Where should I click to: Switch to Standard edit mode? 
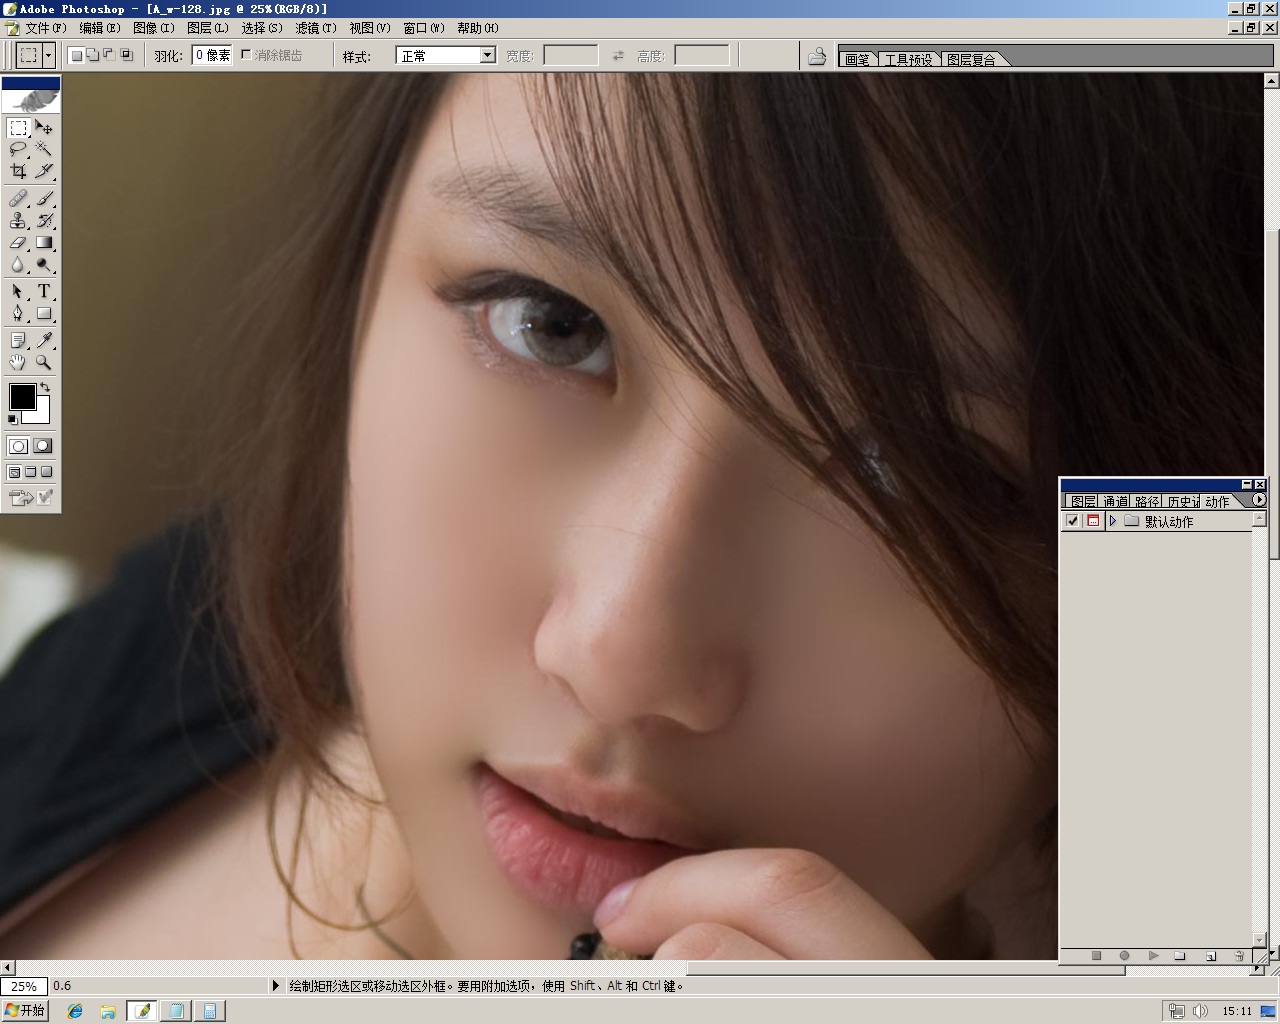18,446
